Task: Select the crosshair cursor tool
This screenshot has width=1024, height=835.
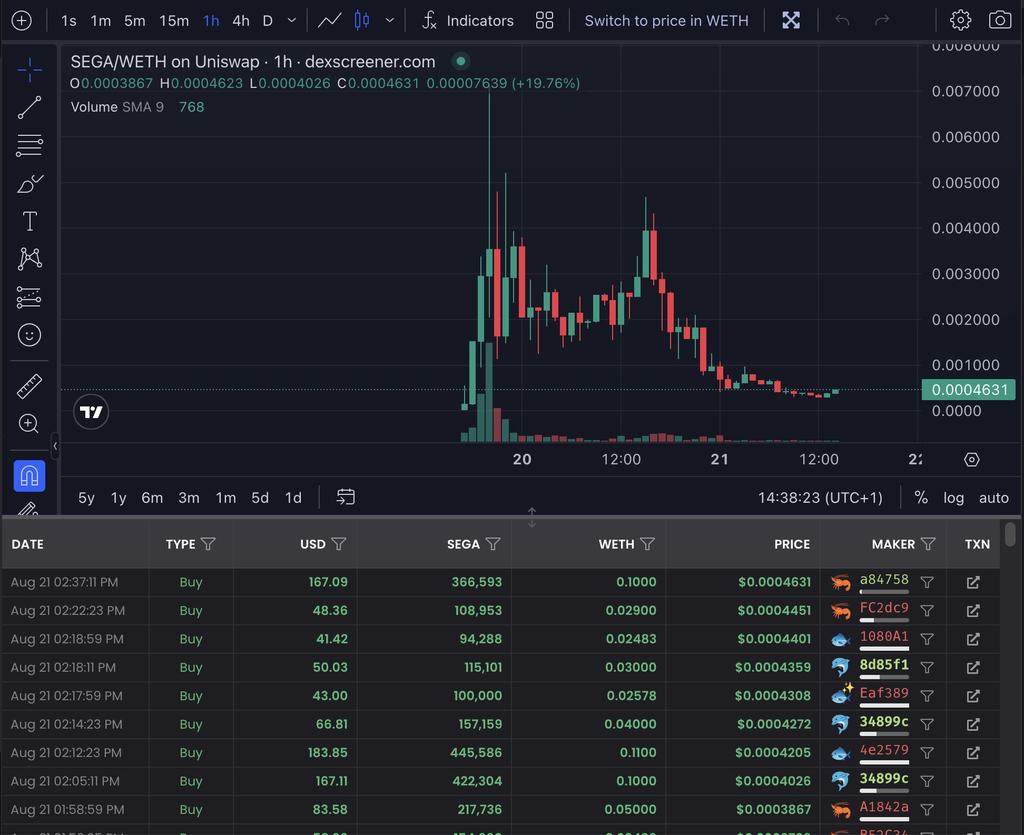Action: (x=29, y=70)
